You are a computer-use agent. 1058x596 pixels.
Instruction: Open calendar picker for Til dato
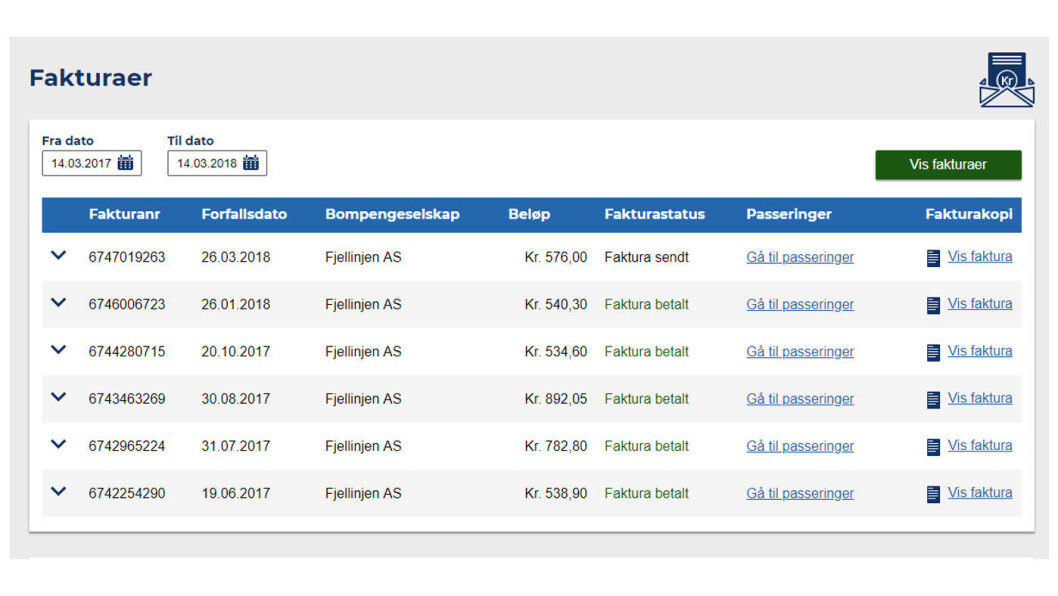click(x=251, y=163)
